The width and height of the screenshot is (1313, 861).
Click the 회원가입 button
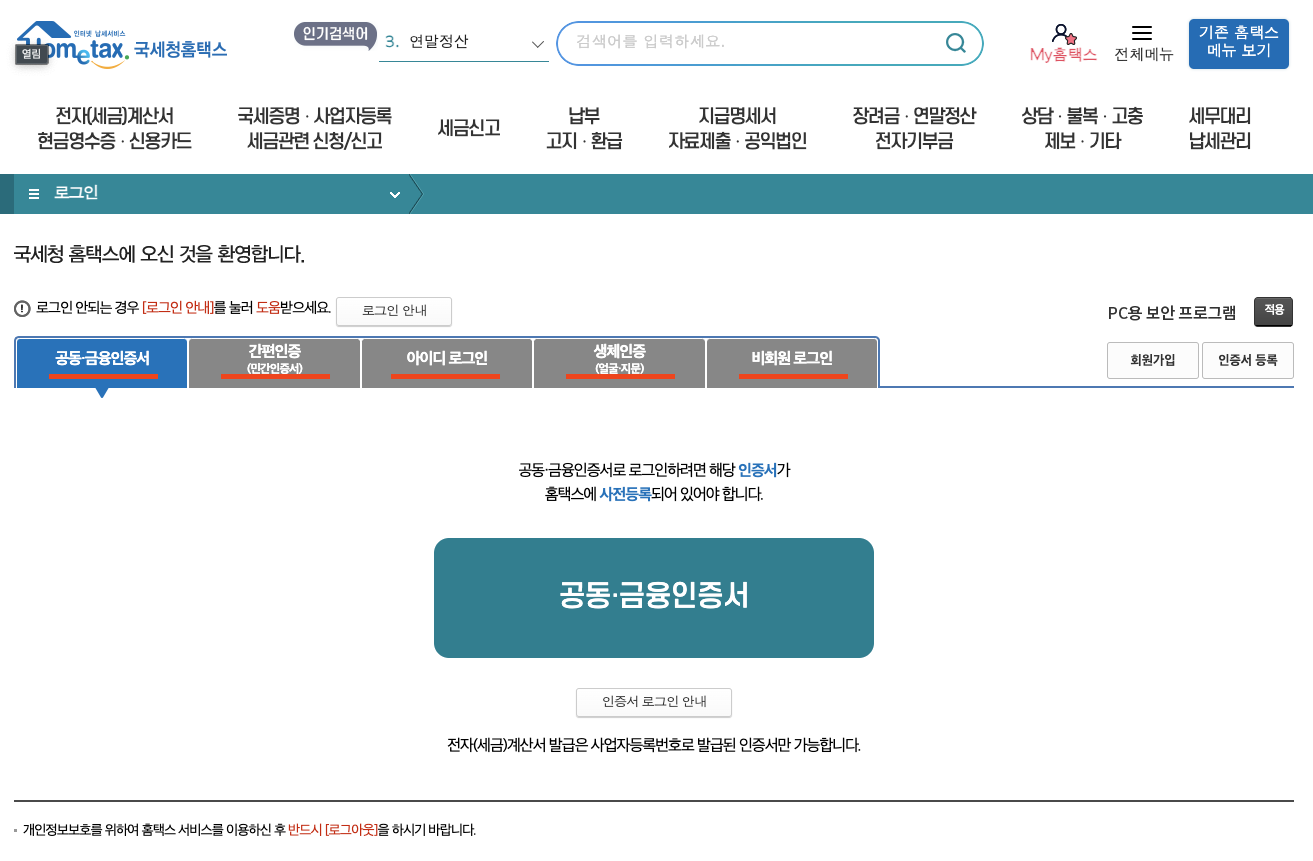tap(1152, 360)
